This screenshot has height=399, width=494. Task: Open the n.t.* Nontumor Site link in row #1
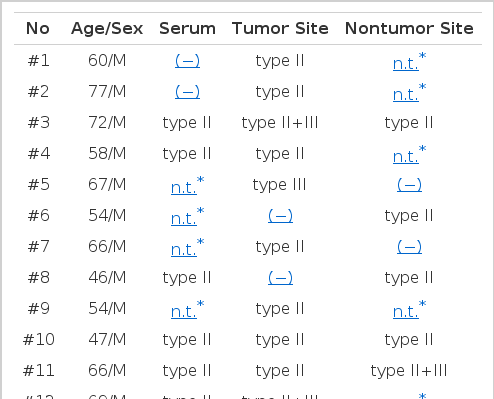click(x=409, y=61)
